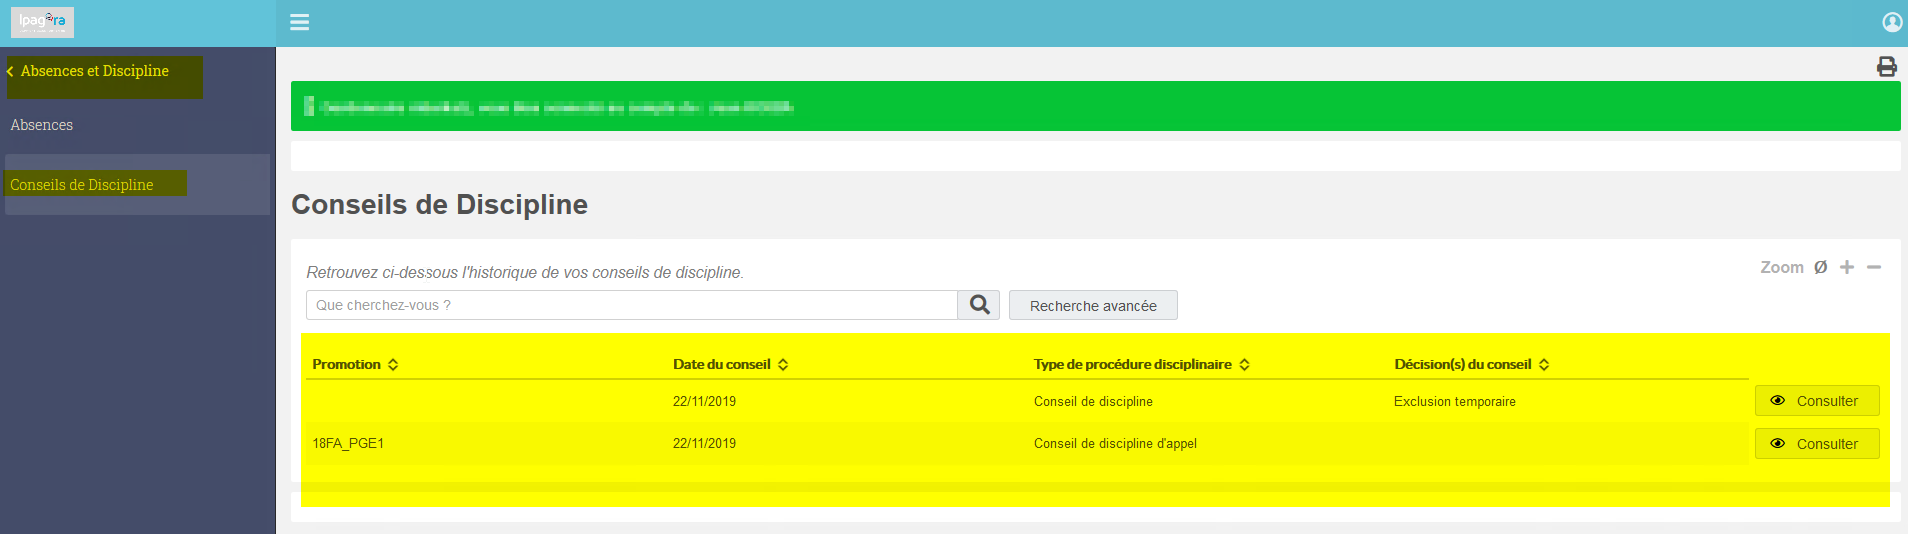Consult the 18FA_PGE1 row
The width and height of the screenshot is (1908, 534).
coord(1817,443)
